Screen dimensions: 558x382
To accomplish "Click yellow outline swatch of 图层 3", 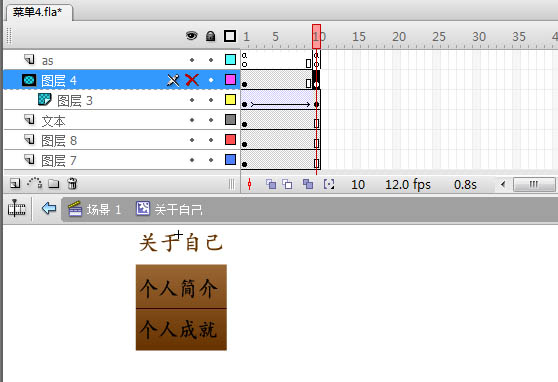I will coord(230,99).
